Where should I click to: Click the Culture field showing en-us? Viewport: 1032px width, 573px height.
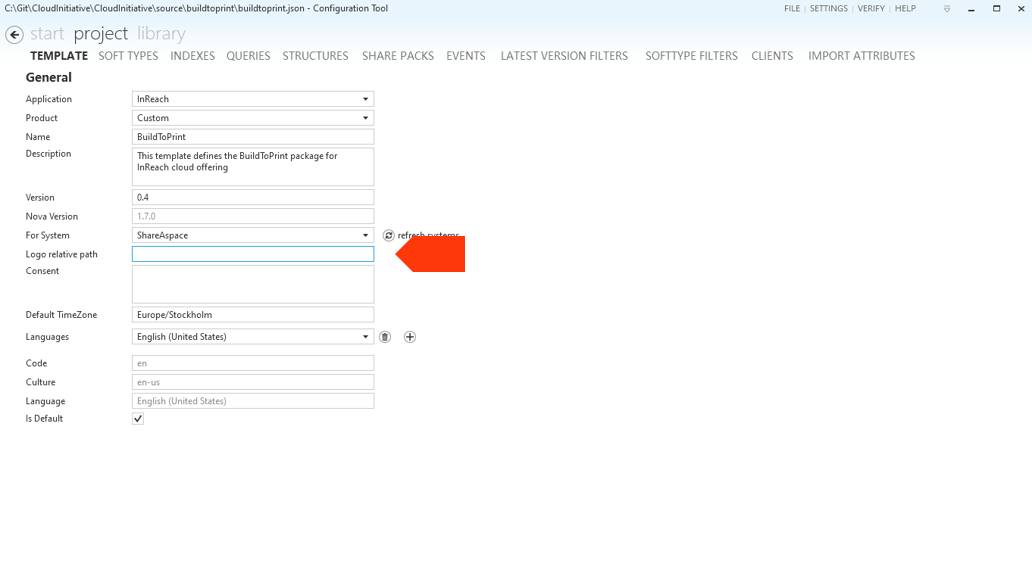(253, 382)
